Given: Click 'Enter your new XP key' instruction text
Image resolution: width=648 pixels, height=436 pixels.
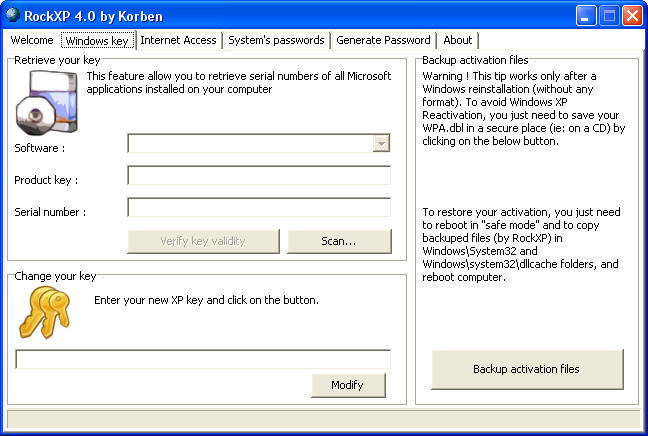Looking at the screenshot, I should 206,300.
